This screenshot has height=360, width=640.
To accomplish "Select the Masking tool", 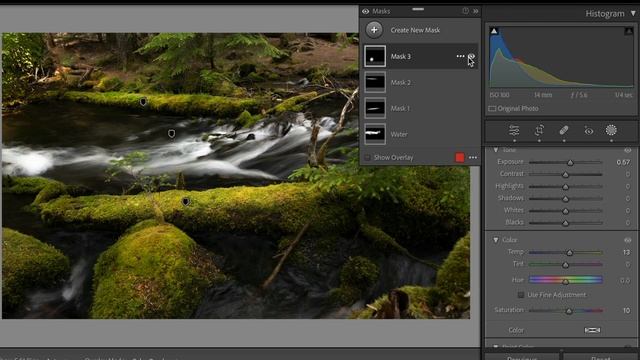I will click(611, 130).
